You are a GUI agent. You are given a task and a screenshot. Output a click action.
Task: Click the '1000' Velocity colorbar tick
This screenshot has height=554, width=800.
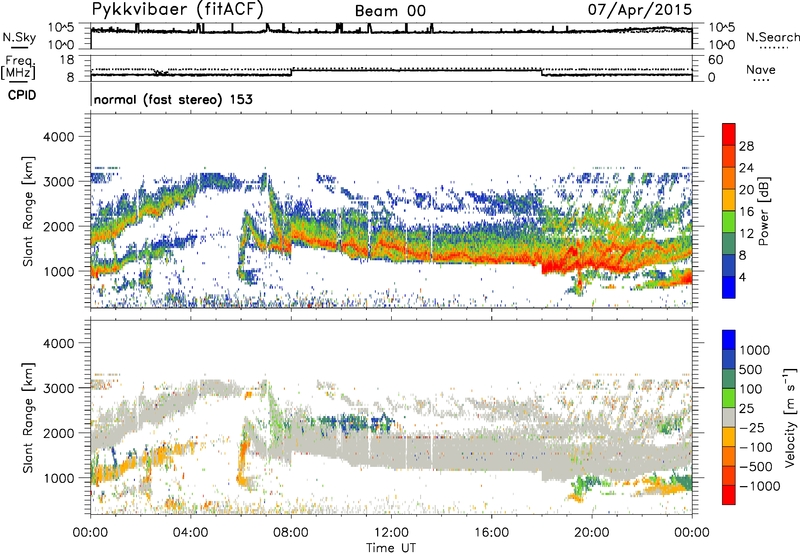point(755,350)
